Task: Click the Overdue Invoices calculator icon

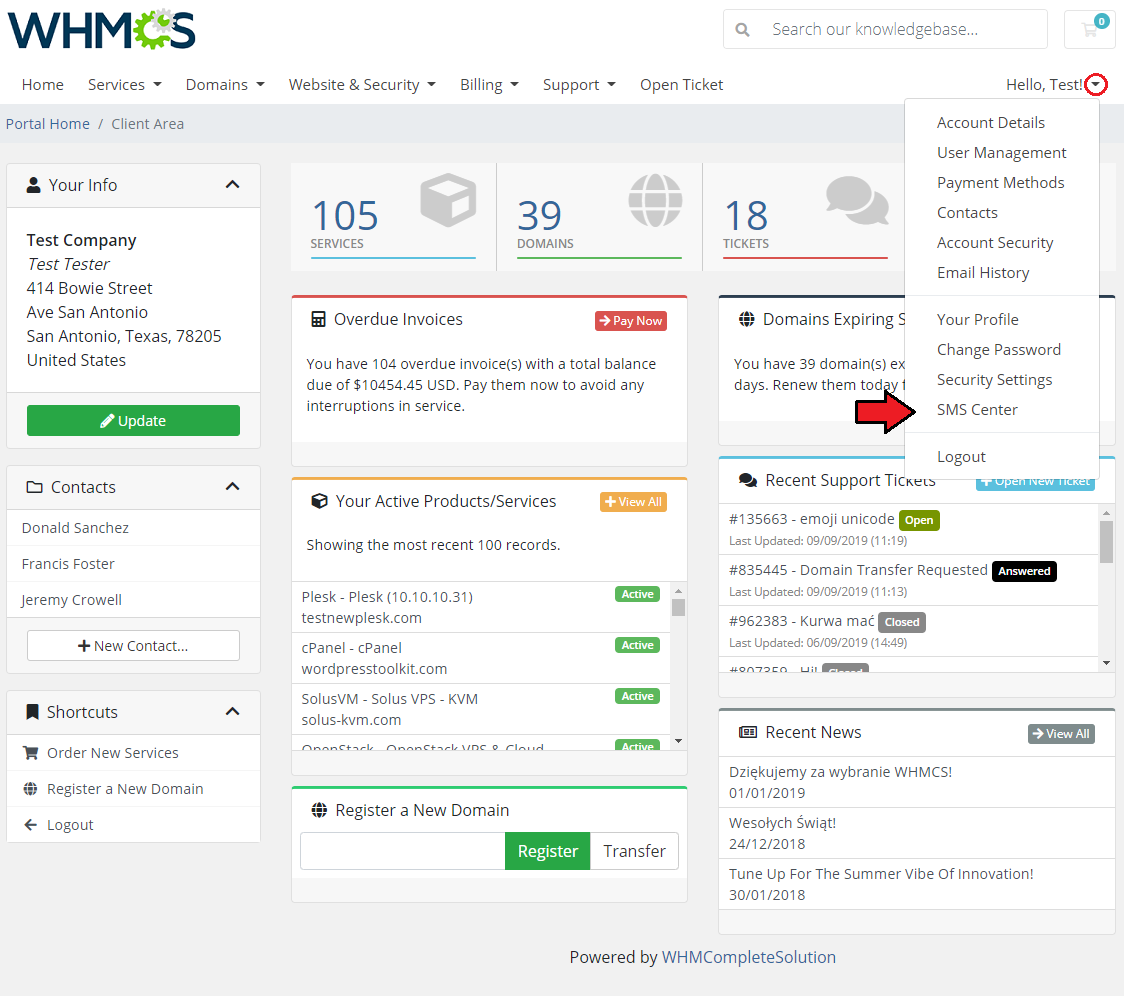Action: coord(318,319)
